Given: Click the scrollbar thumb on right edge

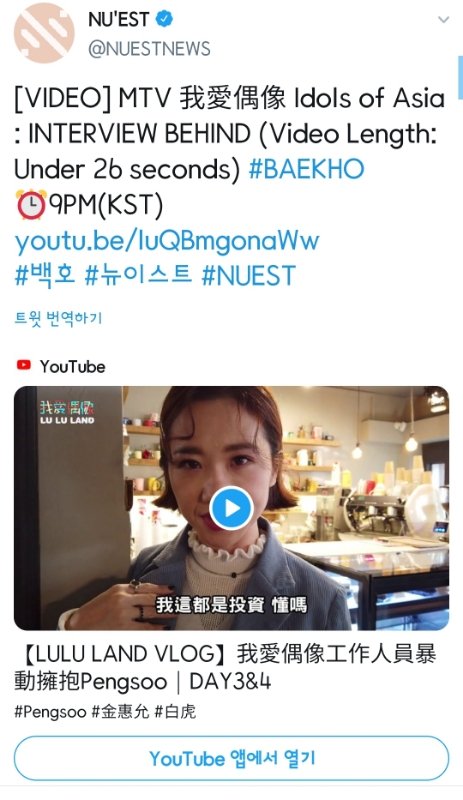Looking at the screenshot, I should 460,78.
